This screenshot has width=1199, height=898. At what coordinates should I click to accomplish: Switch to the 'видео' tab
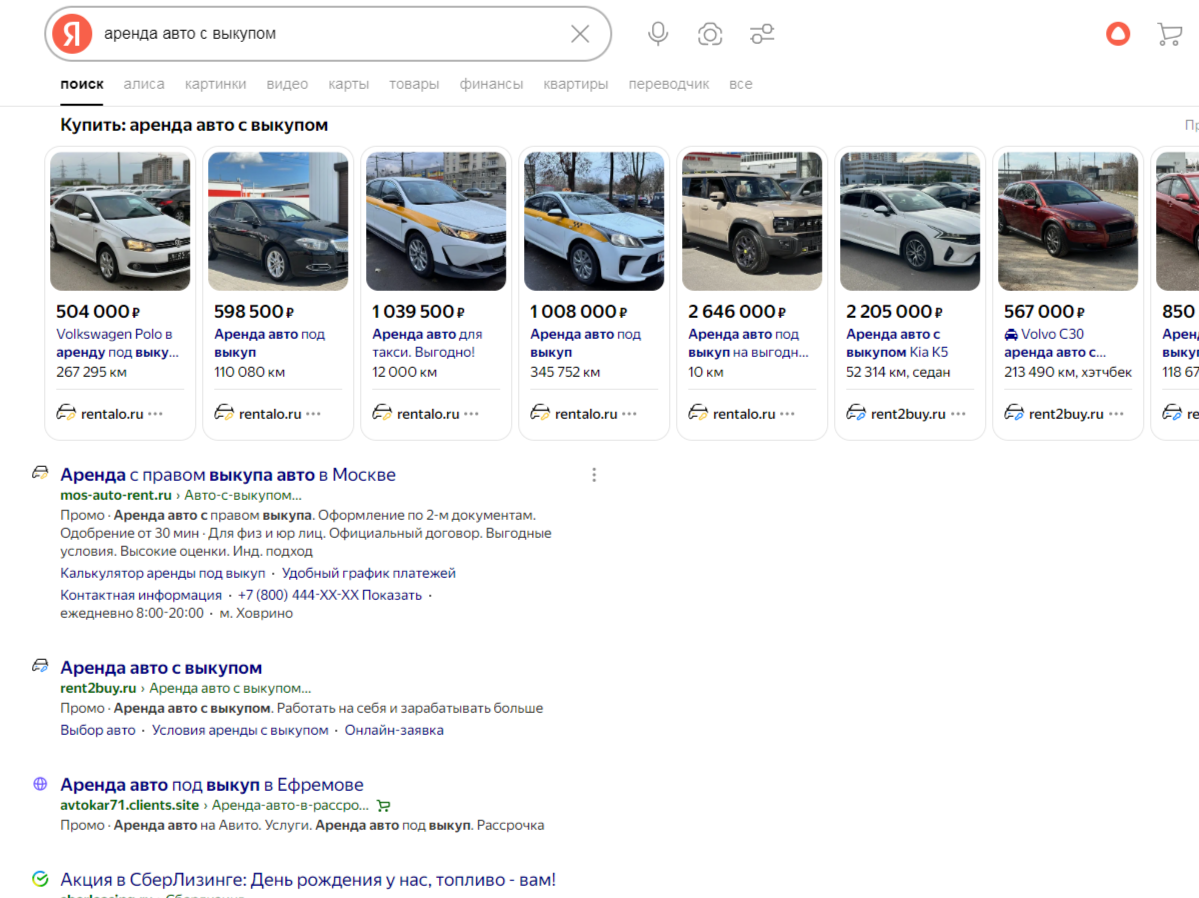click(287, 84)
